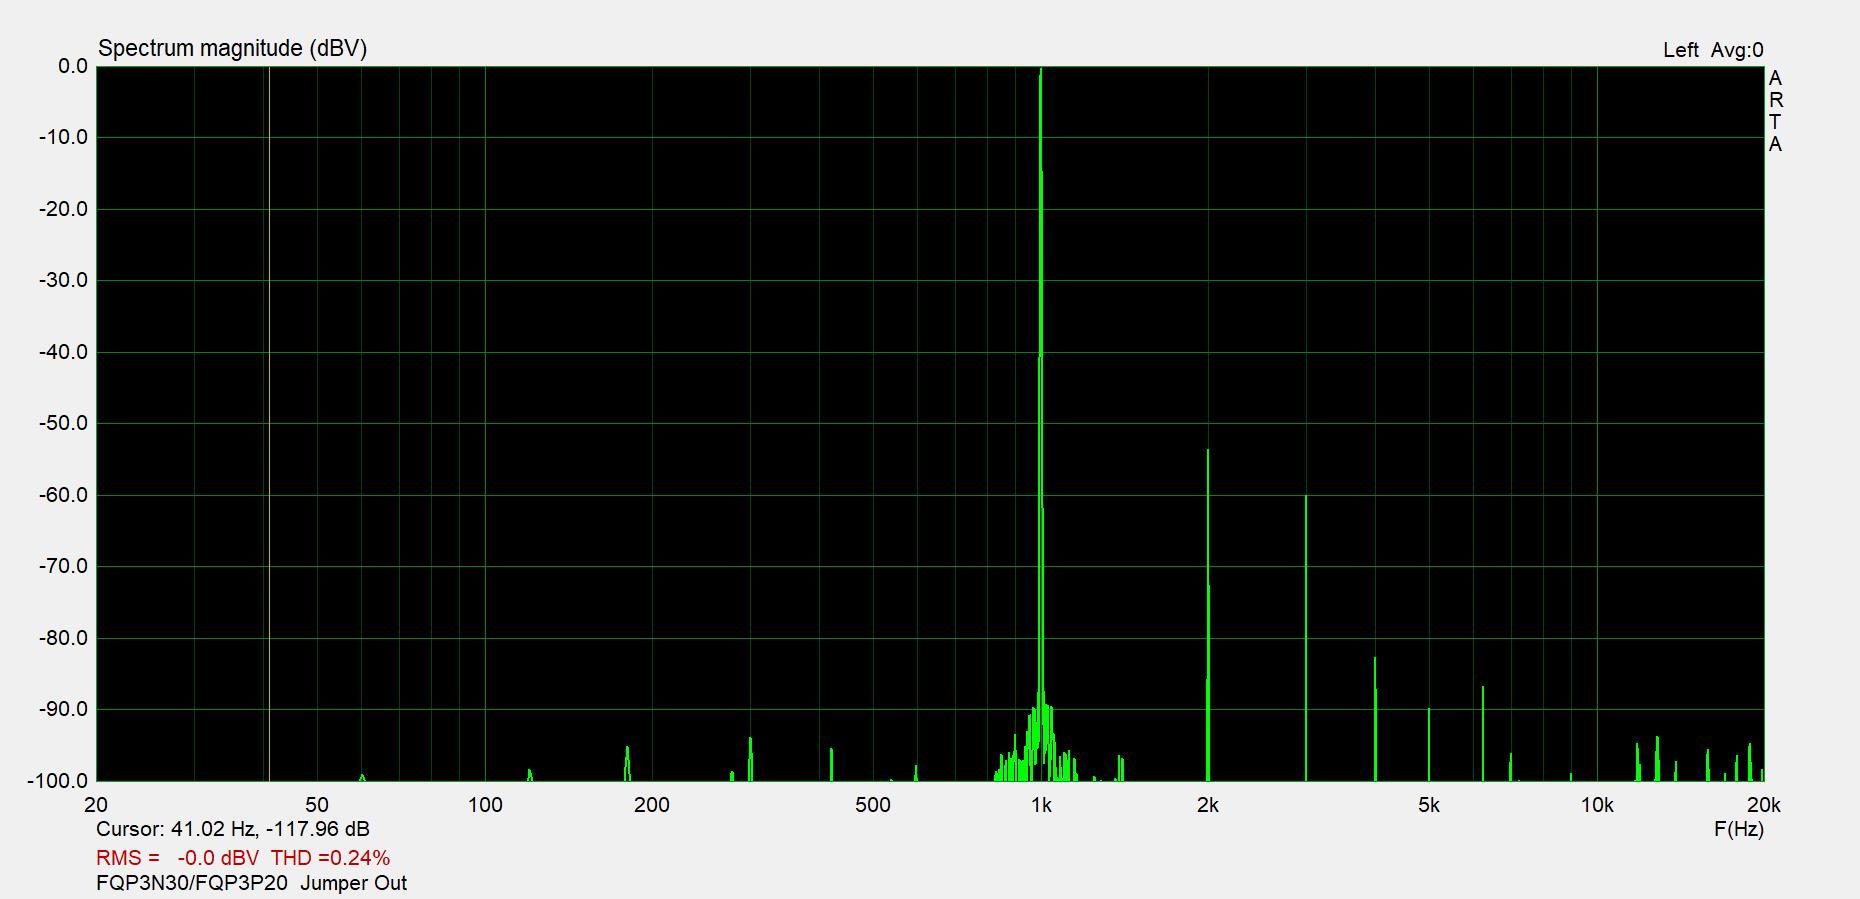Click the '-70.0' y-axis tick label
Screen dimensions: 1860x899
64,566
